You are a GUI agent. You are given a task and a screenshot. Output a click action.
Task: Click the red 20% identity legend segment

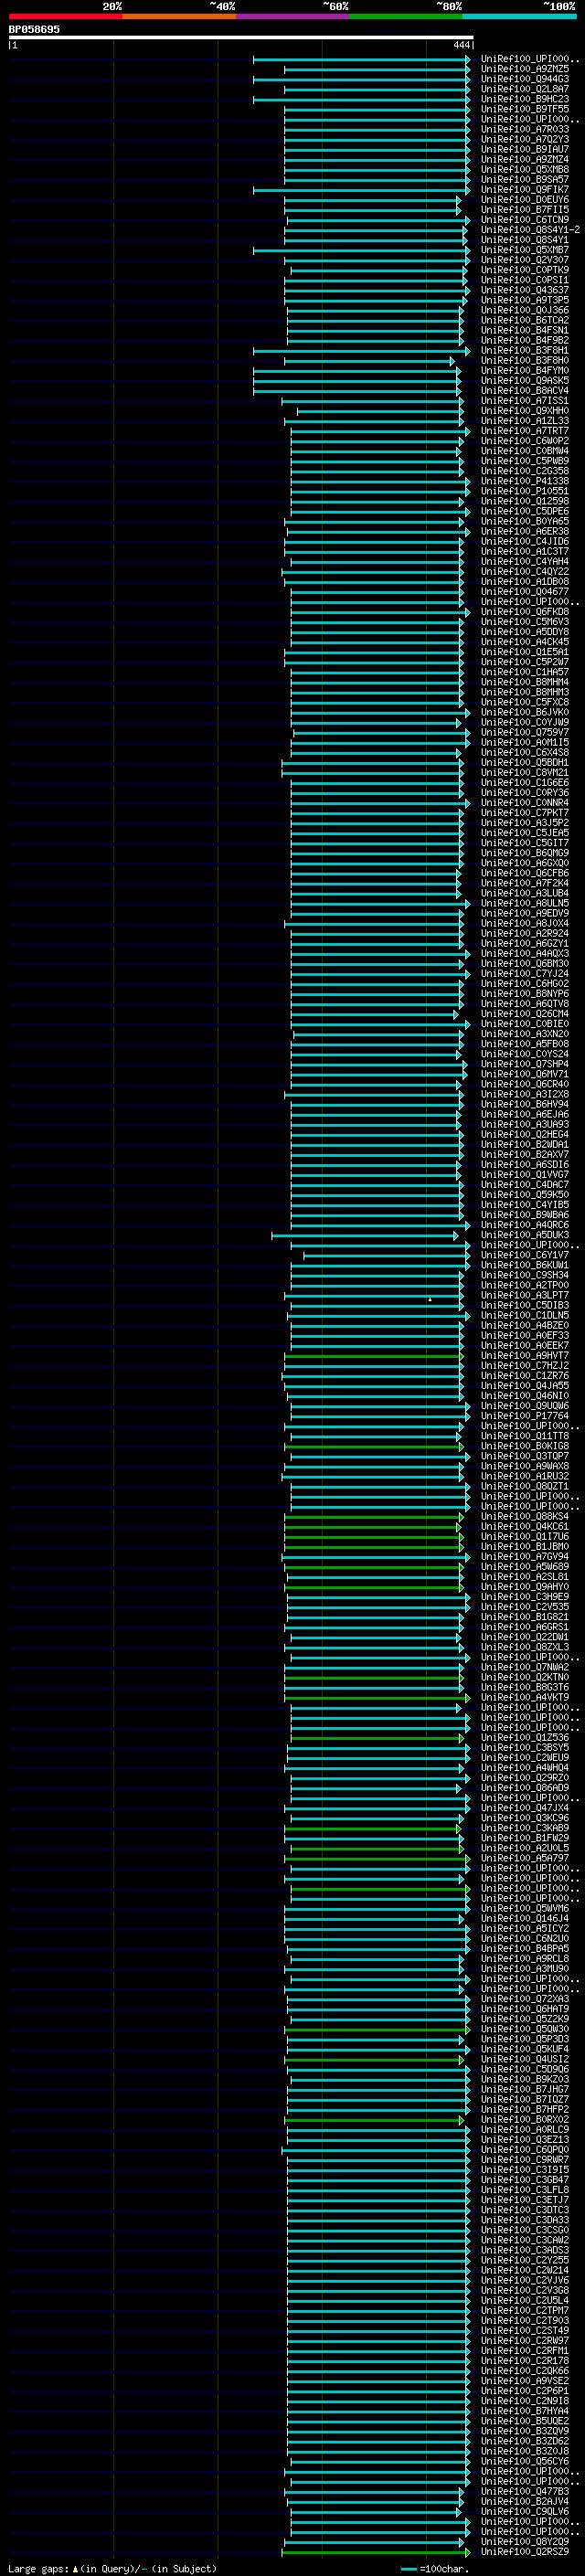point(65,16)
